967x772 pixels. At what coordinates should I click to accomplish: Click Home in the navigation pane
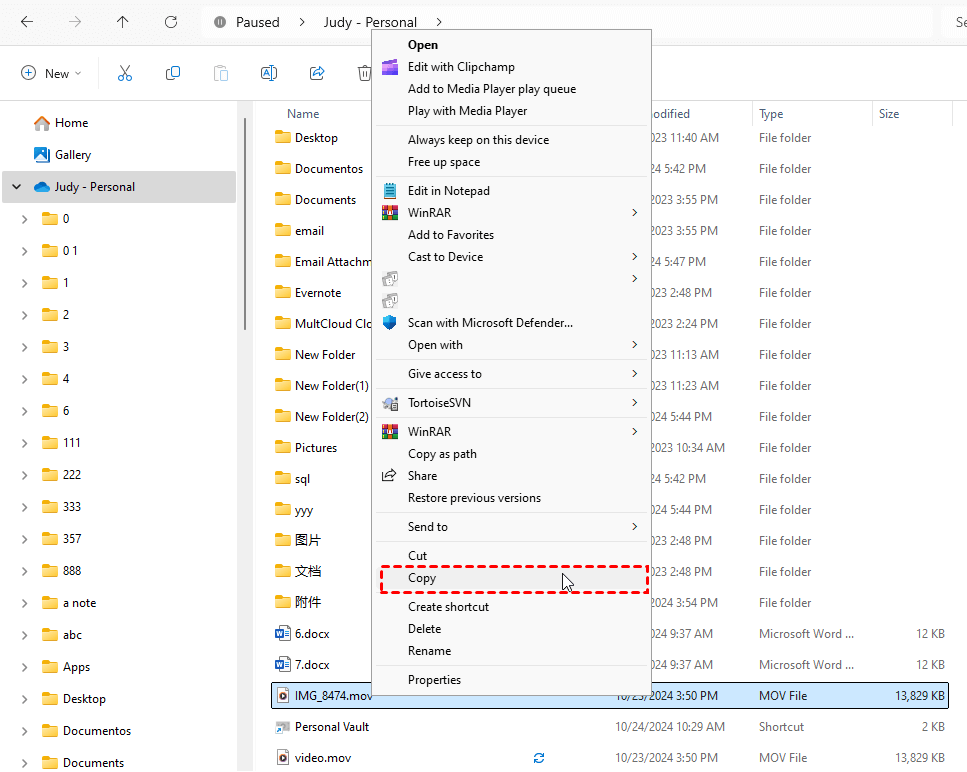pyautogui.click(x=71, y=123)
